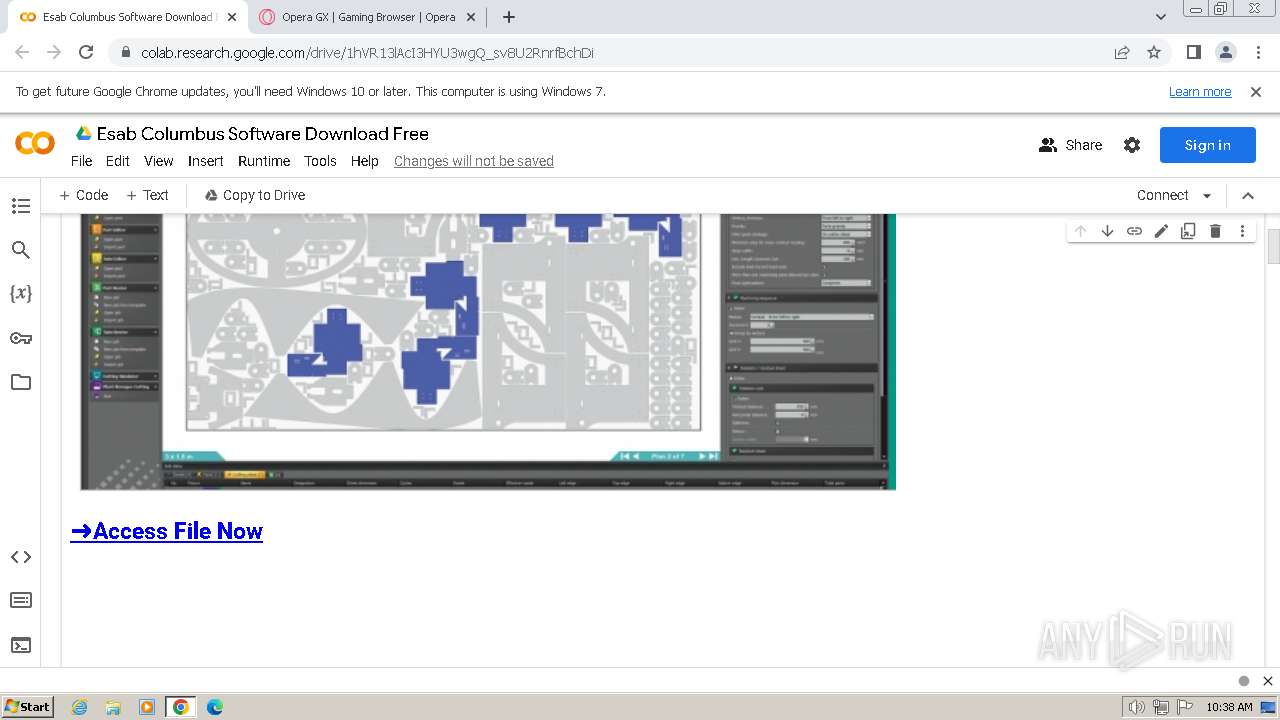Bookmark this tab with star icon
The height and width of the screenshot is (720, 1280).
coord(1154,52)
